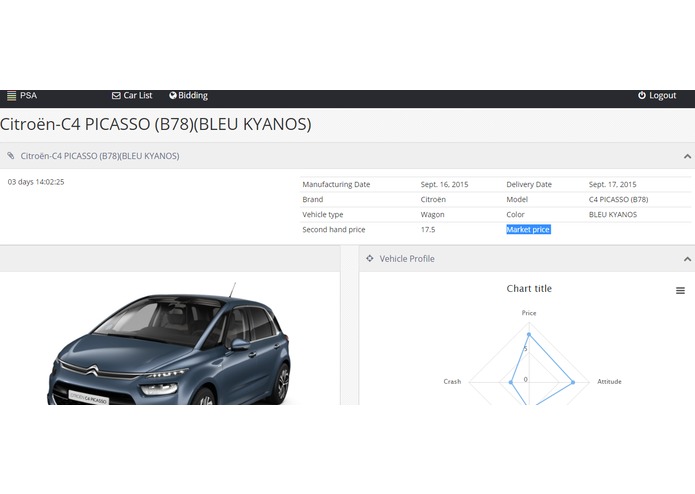Viewport: 695px width, 494px height.
Task: Click the globe icon beside Bidding
Action: pyautogui.click(x=173, y=95)
